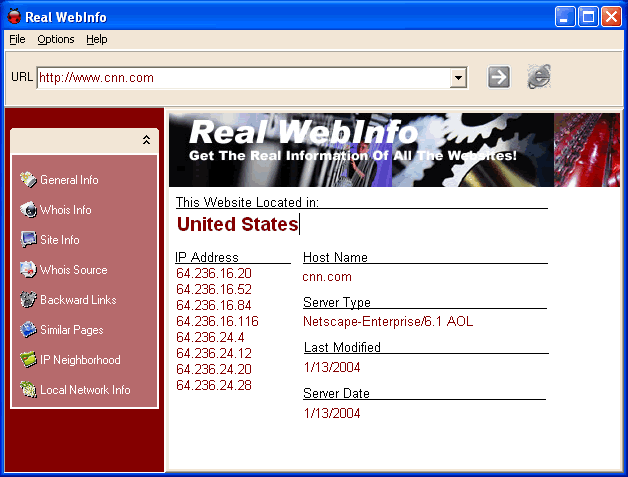
Task: Click the Host Name heading
Action: pyautogui.click(x=335, y=257)
